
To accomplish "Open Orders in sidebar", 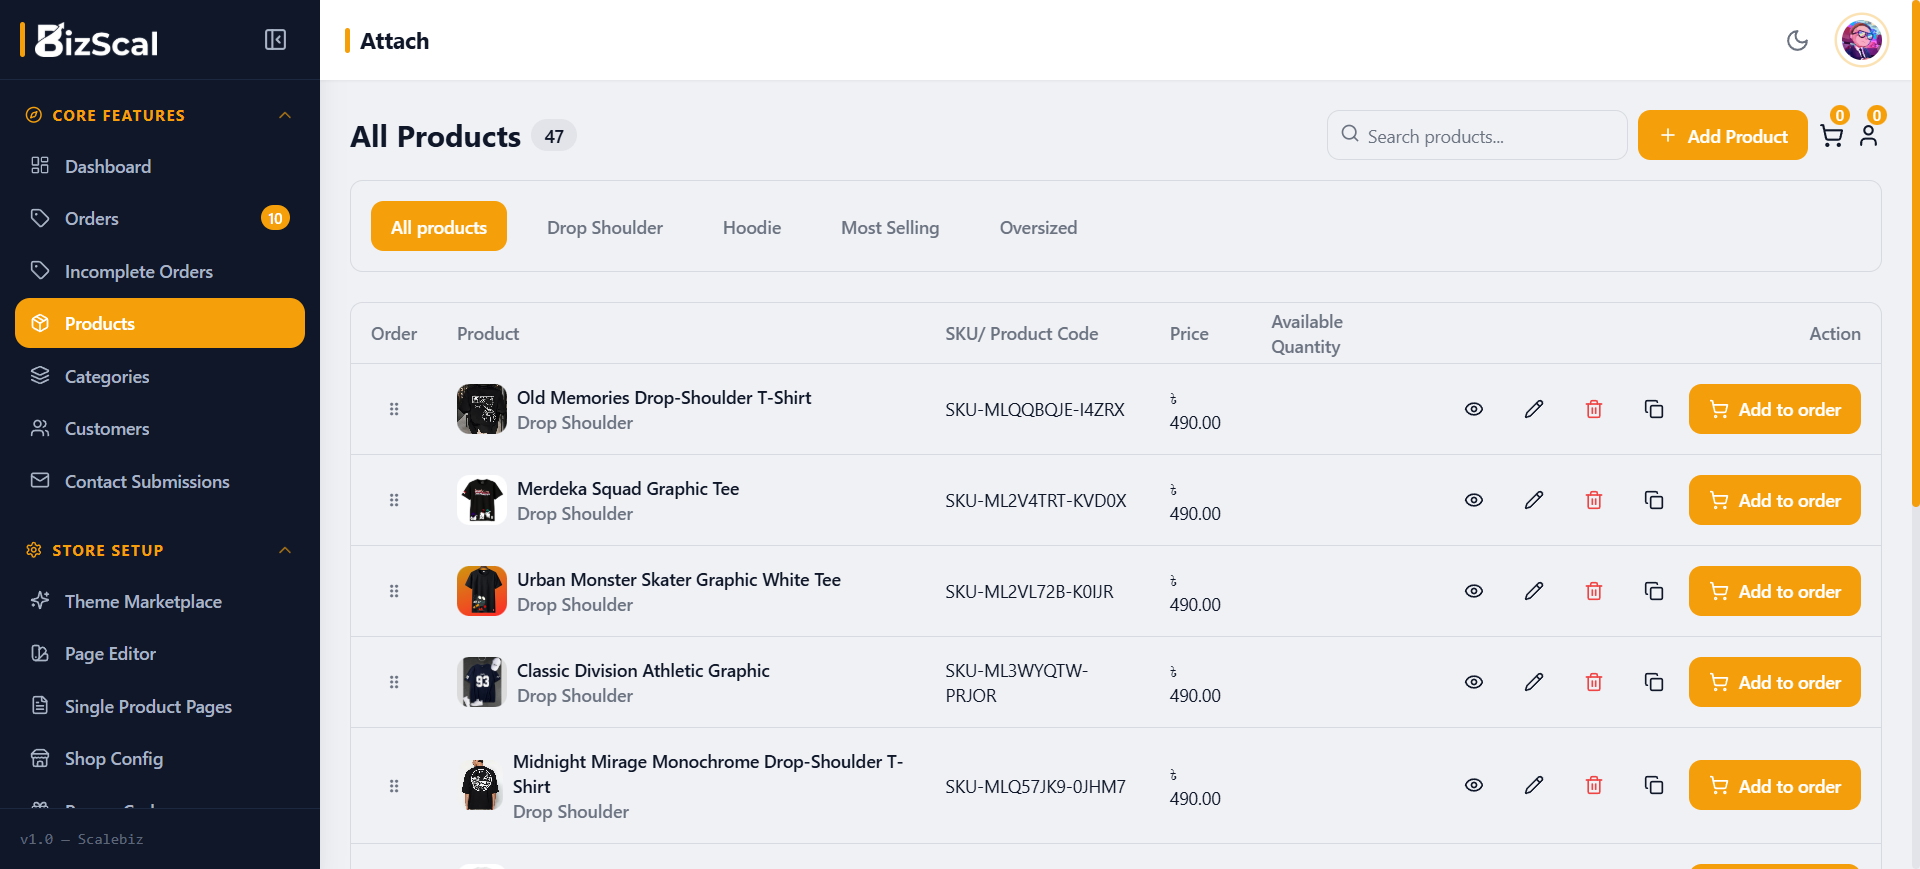I will [160, 218].
